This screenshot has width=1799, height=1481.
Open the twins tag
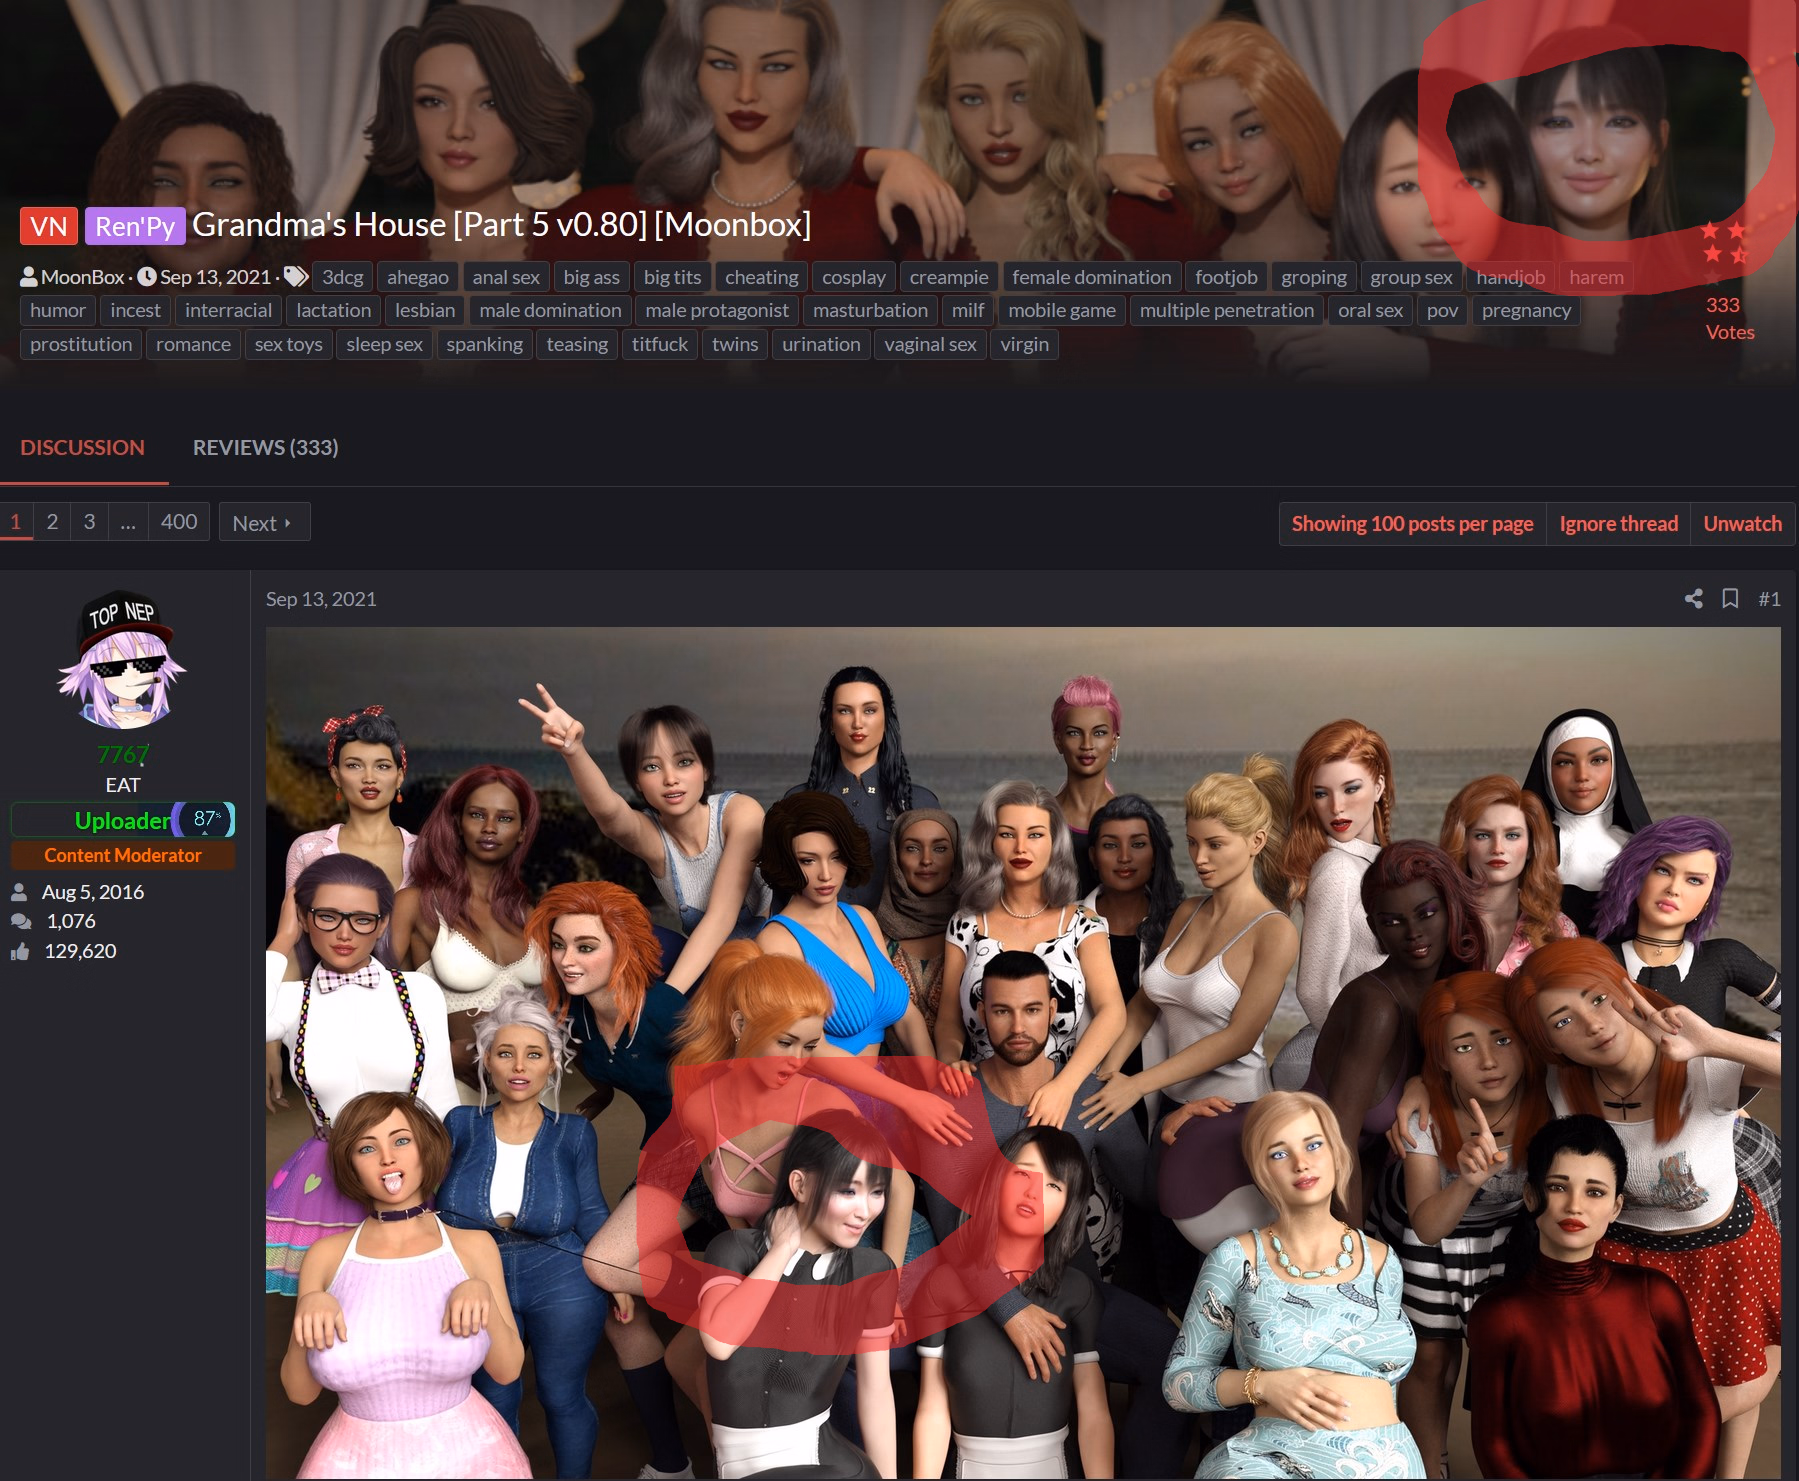tap(734, 344)
